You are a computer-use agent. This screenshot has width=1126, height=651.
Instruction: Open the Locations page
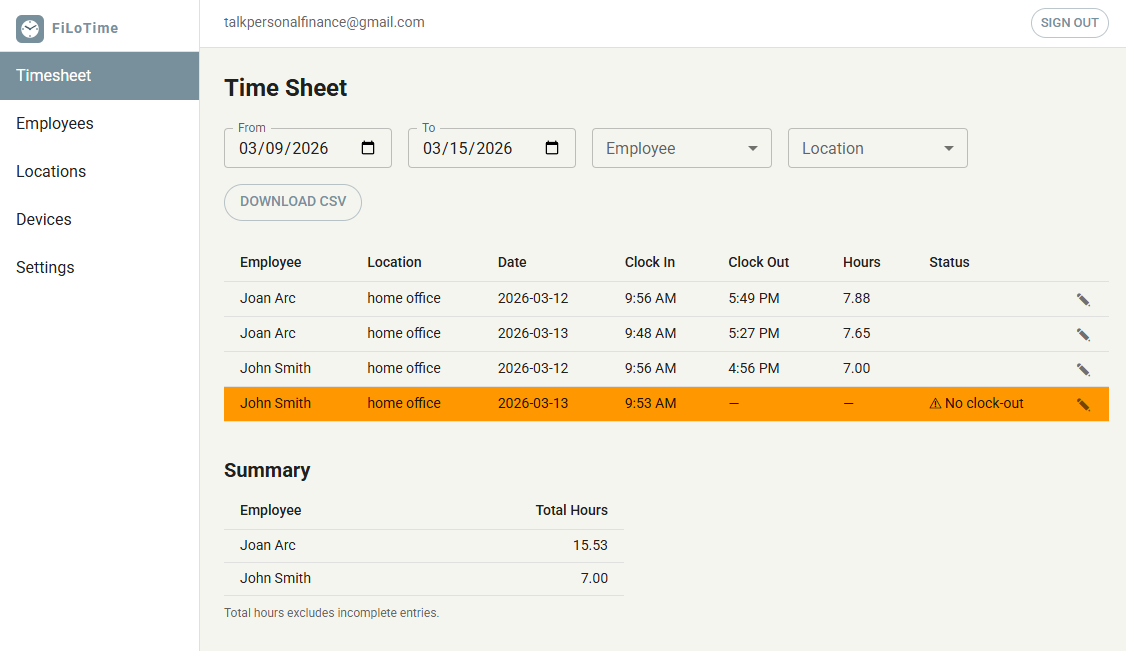[x=51, y=171]
